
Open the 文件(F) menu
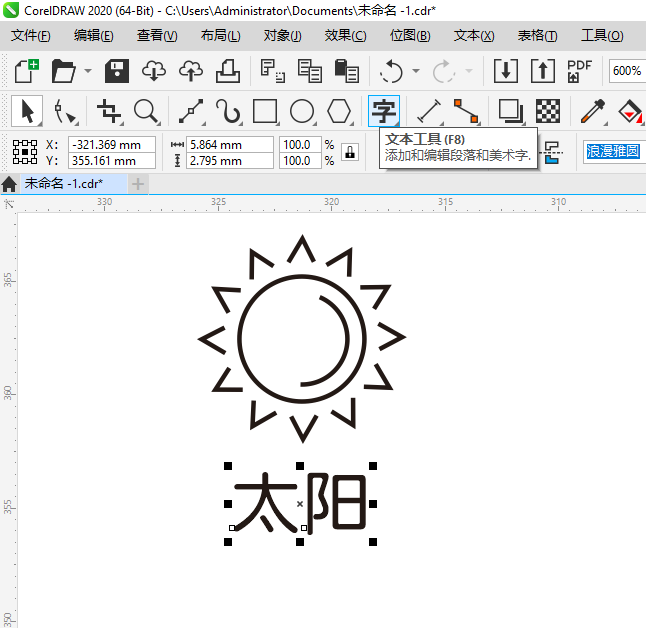pyautogui.click(x=30, y=36)
